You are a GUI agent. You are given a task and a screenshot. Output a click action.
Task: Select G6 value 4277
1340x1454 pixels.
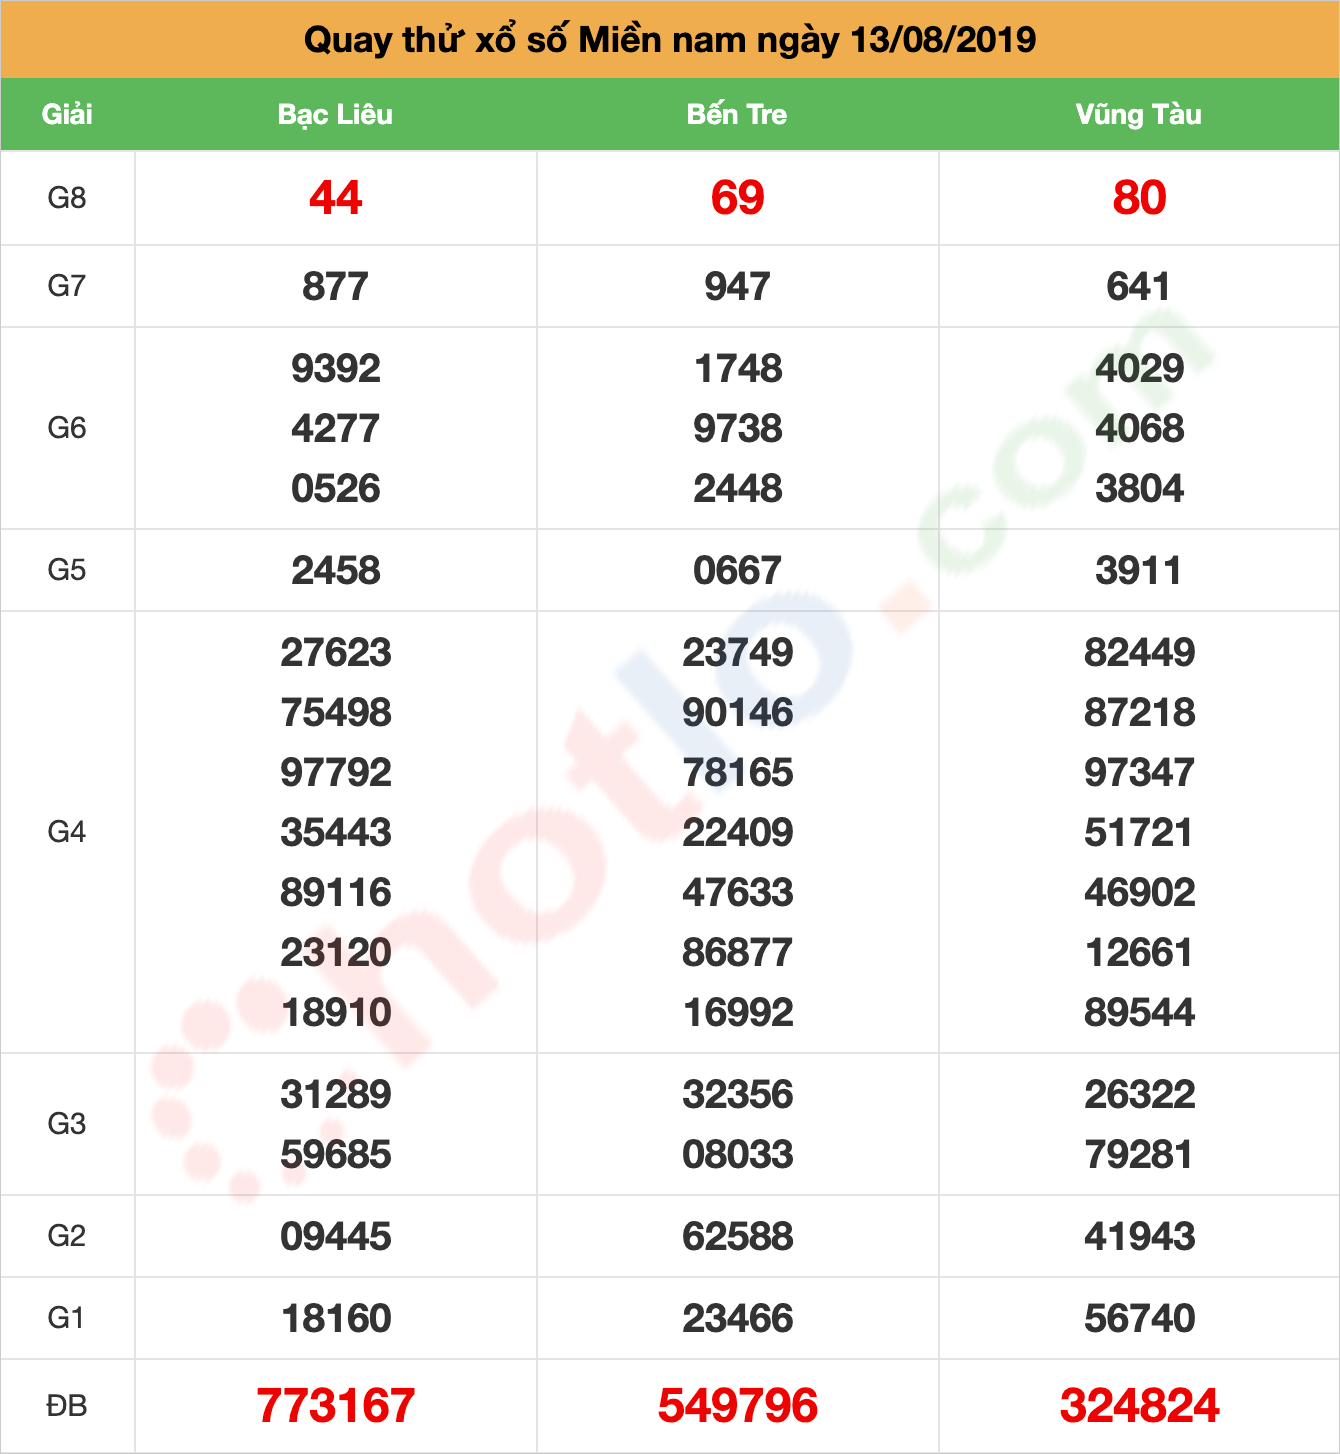click(335, 429)
